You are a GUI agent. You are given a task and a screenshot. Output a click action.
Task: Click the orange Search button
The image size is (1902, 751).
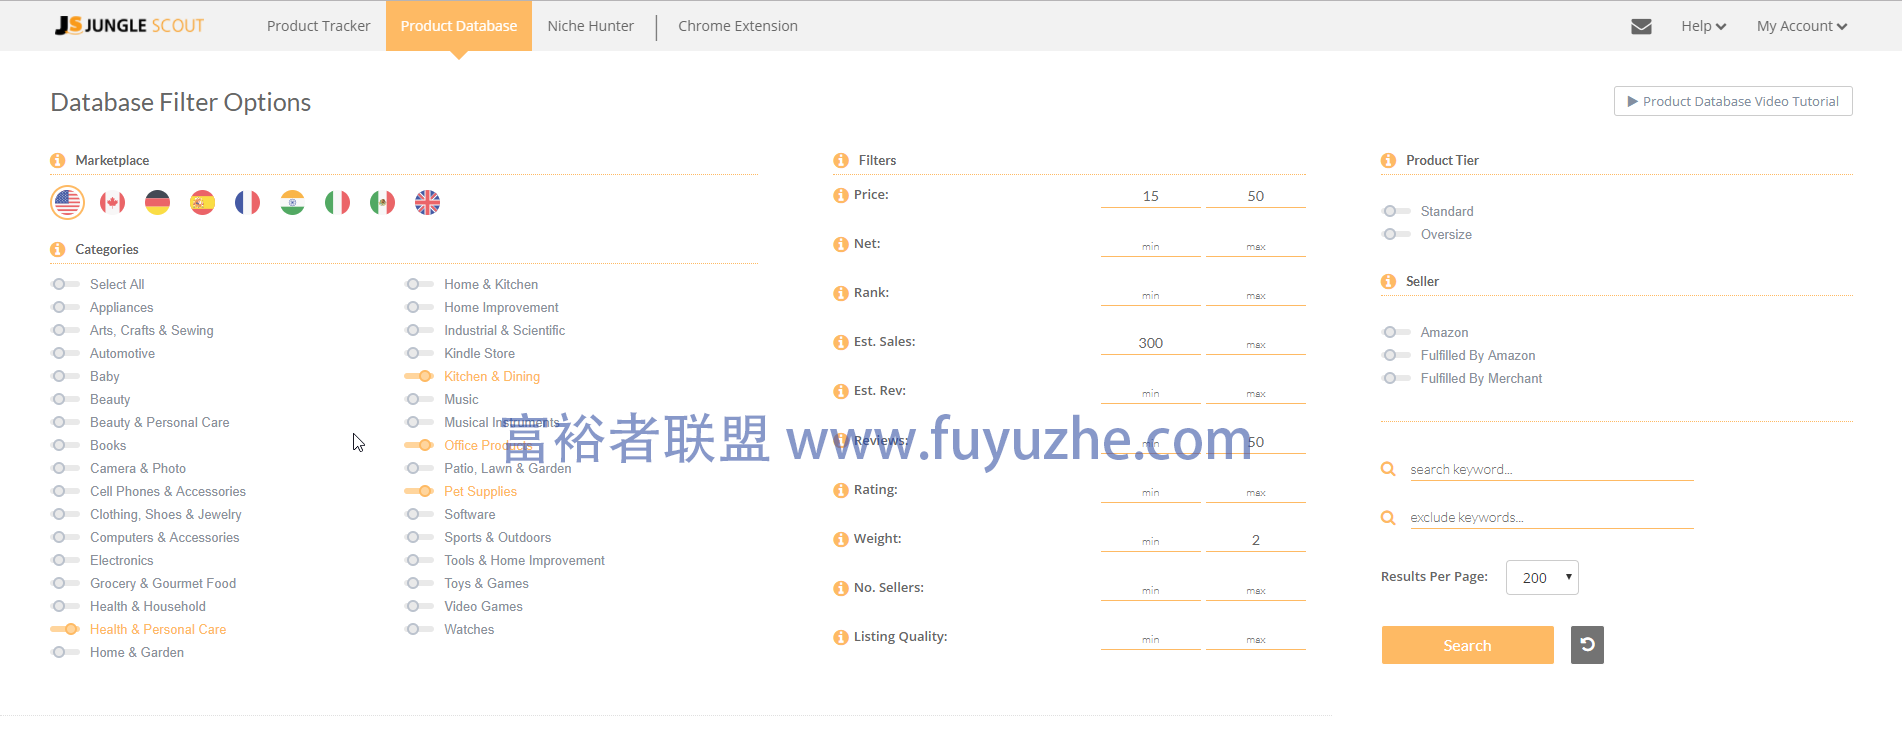(1467, 645)
